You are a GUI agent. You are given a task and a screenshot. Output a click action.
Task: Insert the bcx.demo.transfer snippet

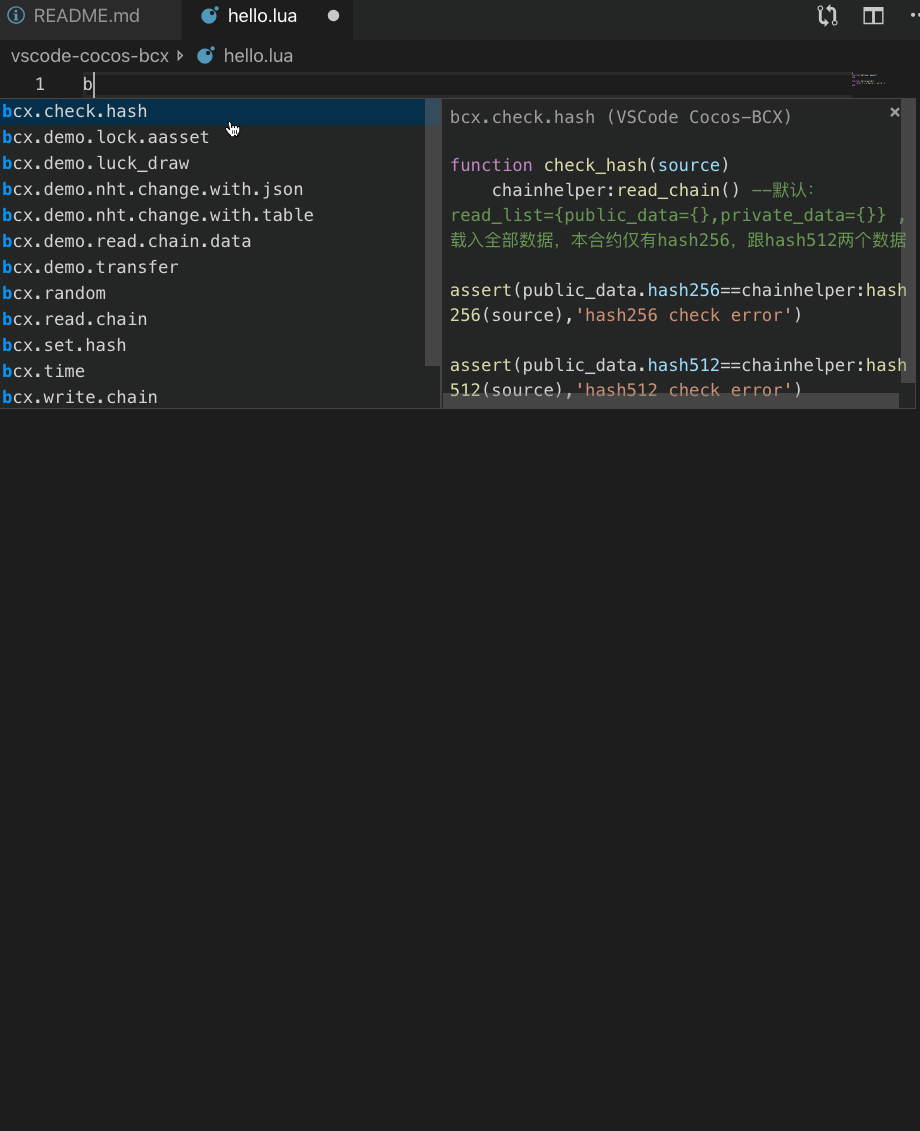click(212, 267)
